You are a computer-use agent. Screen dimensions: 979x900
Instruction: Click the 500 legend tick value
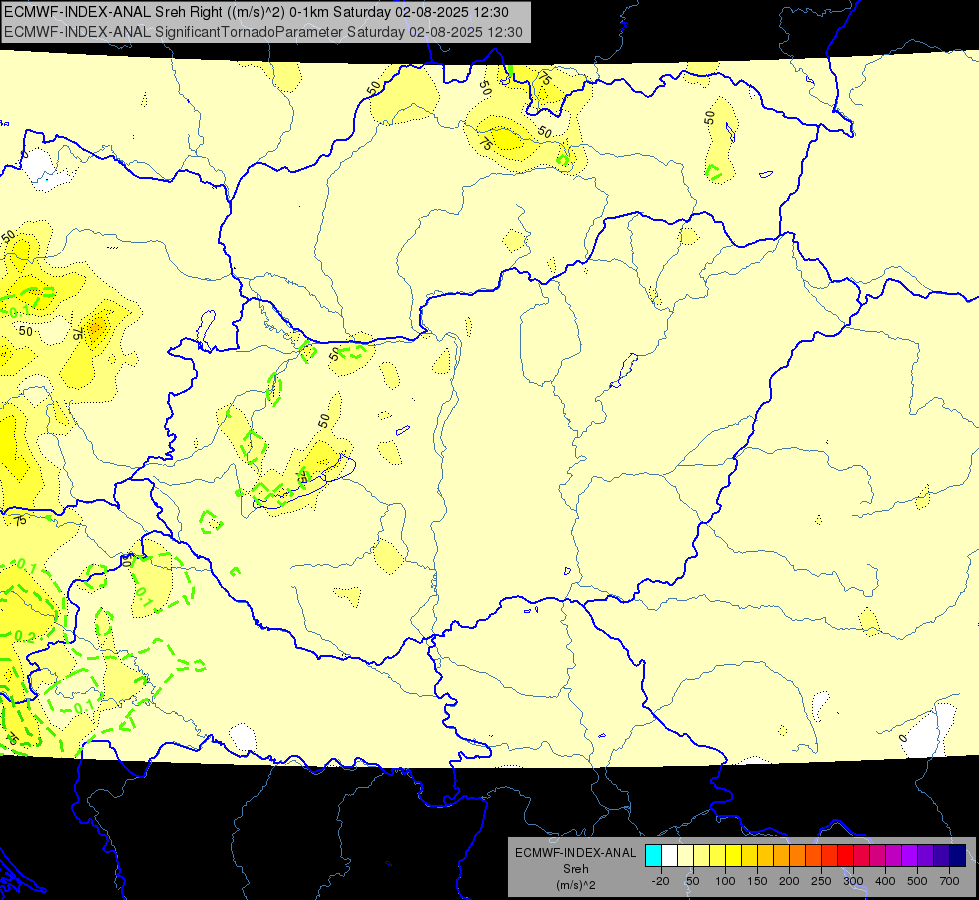point(917,881)
